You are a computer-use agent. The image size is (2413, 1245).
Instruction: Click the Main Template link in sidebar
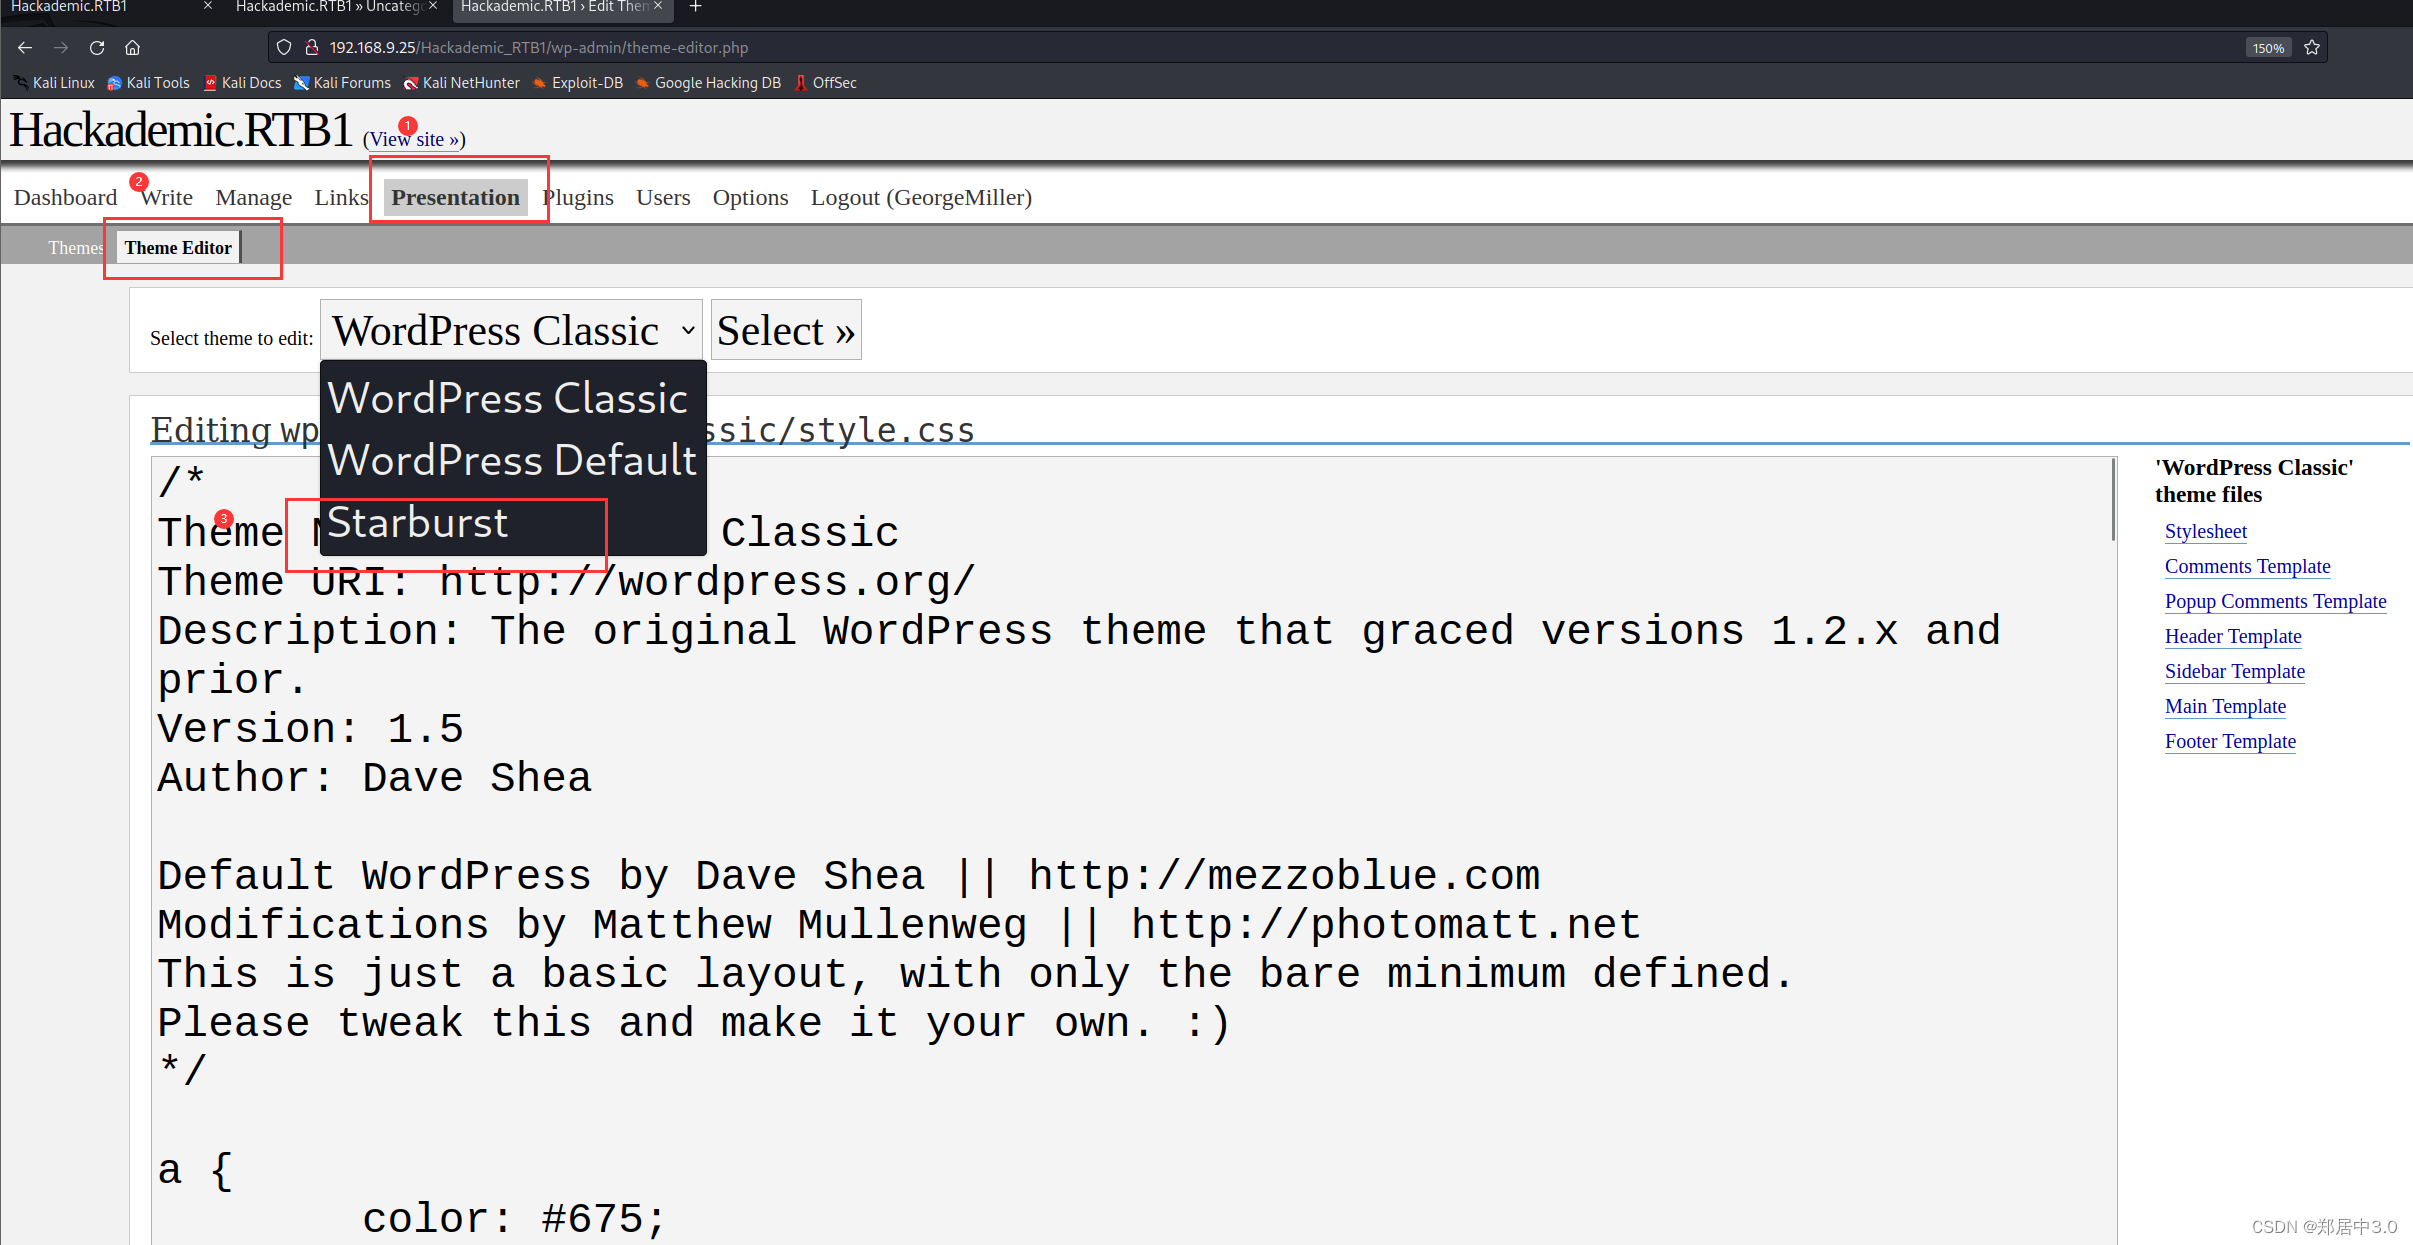2224,707
